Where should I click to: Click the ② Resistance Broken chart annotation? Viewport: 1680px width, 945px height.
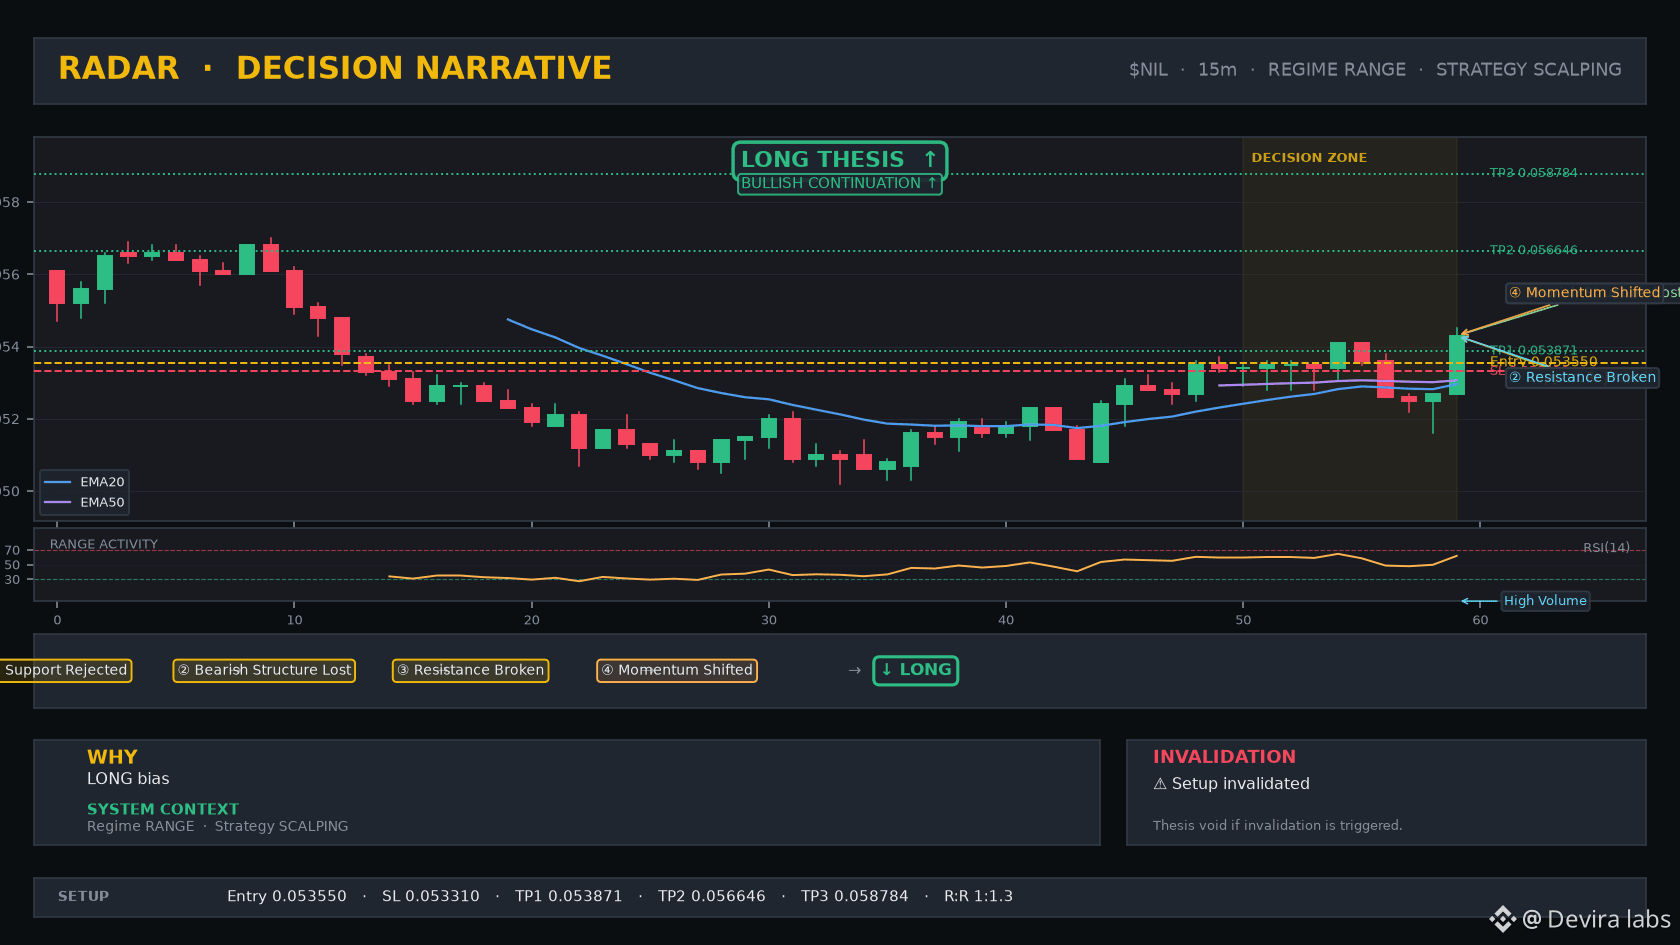tap(1582, 377)
